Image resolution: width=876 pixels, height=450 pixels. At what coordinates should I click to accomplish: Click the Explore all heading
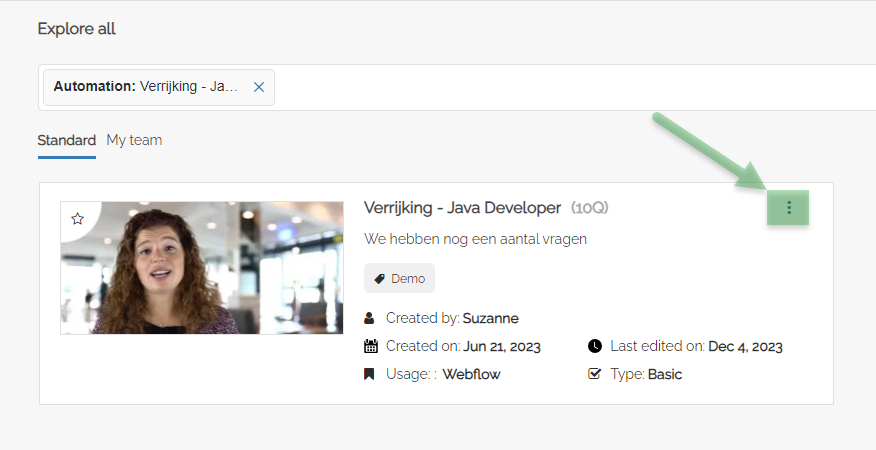(77, 29)
